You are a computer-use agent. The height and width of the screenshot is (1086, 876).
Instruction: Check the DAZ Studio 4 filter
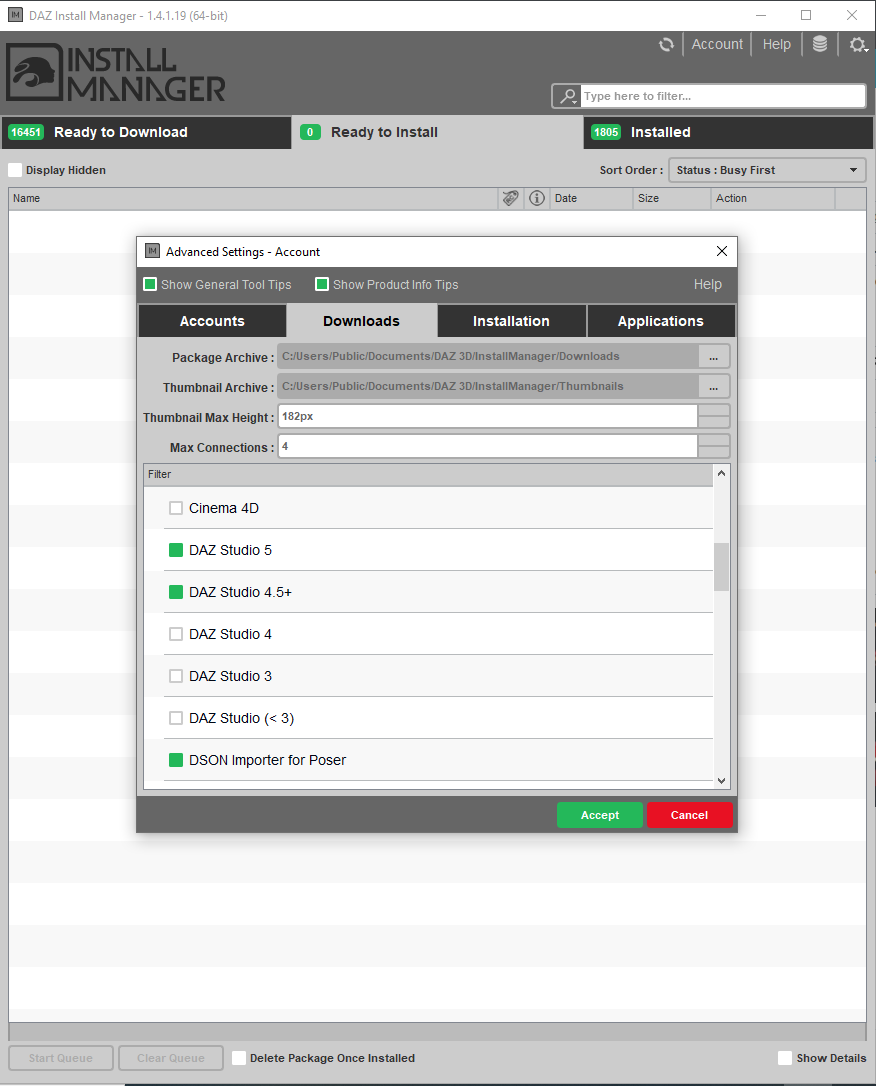tap(176, 634)
